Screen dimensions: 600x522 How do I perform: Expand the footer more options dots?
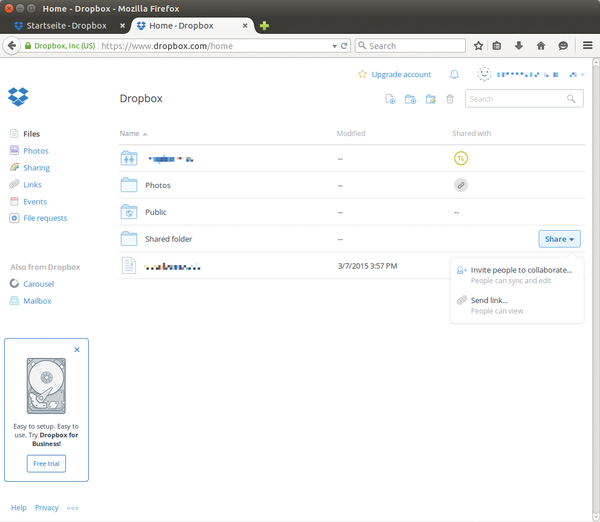point(72,508)
